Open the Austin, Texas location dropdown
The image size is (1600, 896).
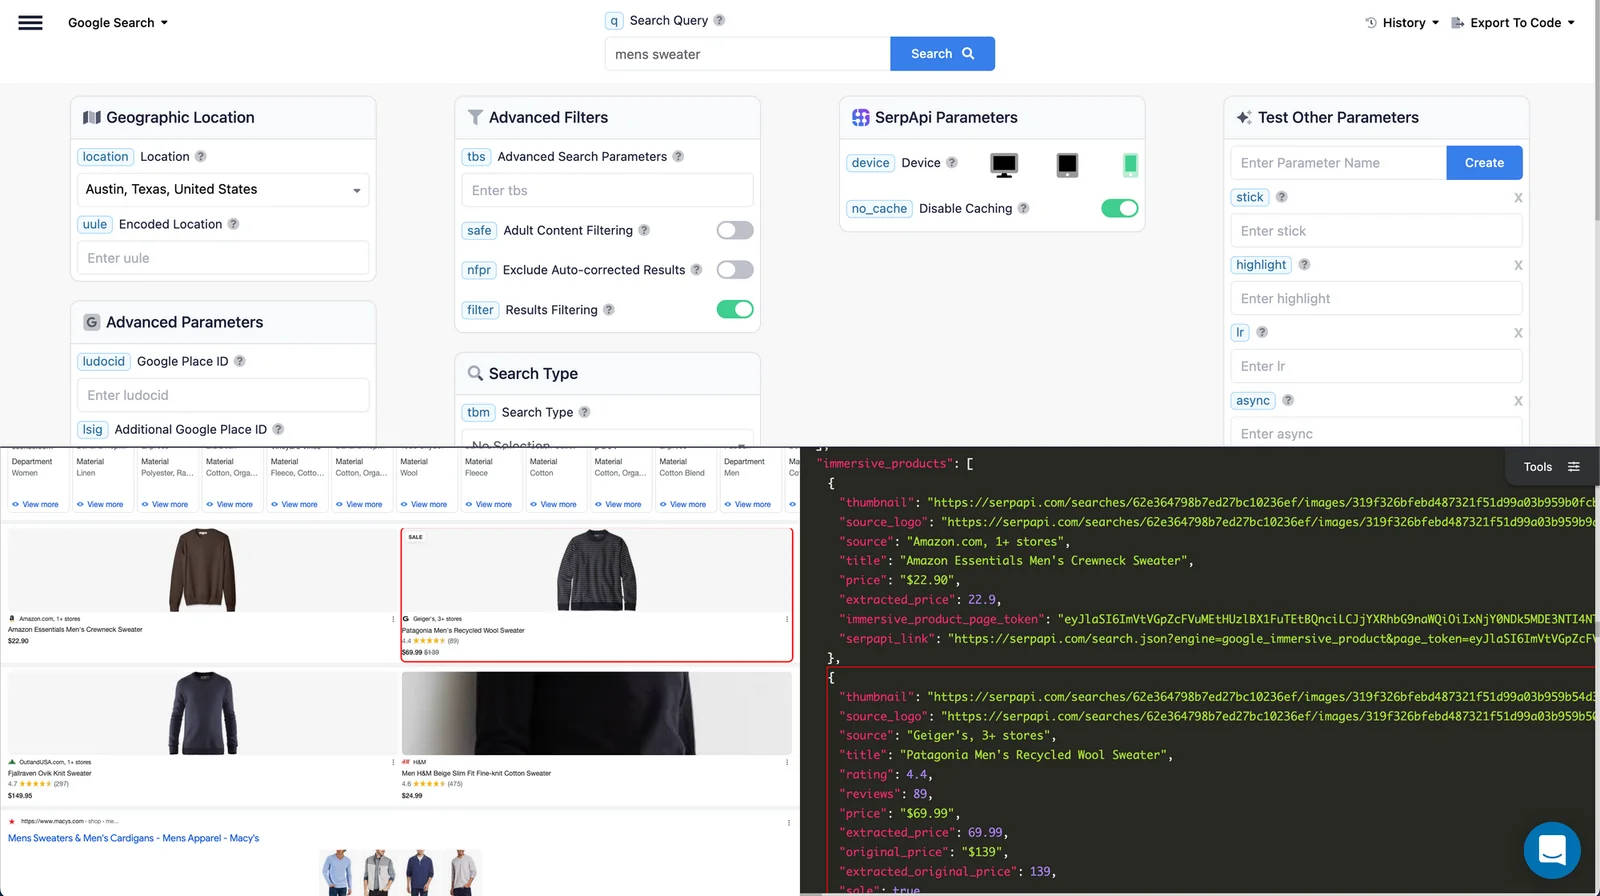click(223, 190)
